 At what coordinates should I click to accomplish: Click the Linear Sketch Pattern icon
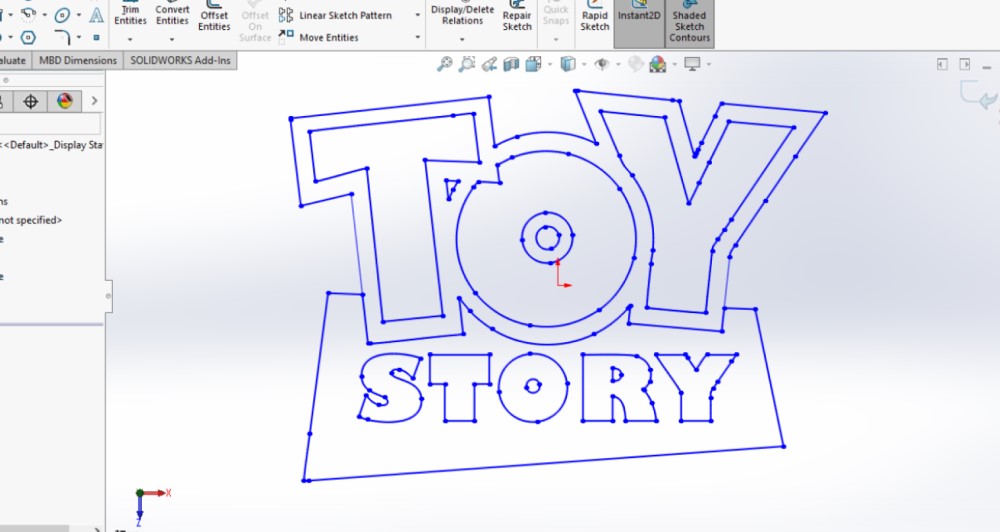point(286,15)
